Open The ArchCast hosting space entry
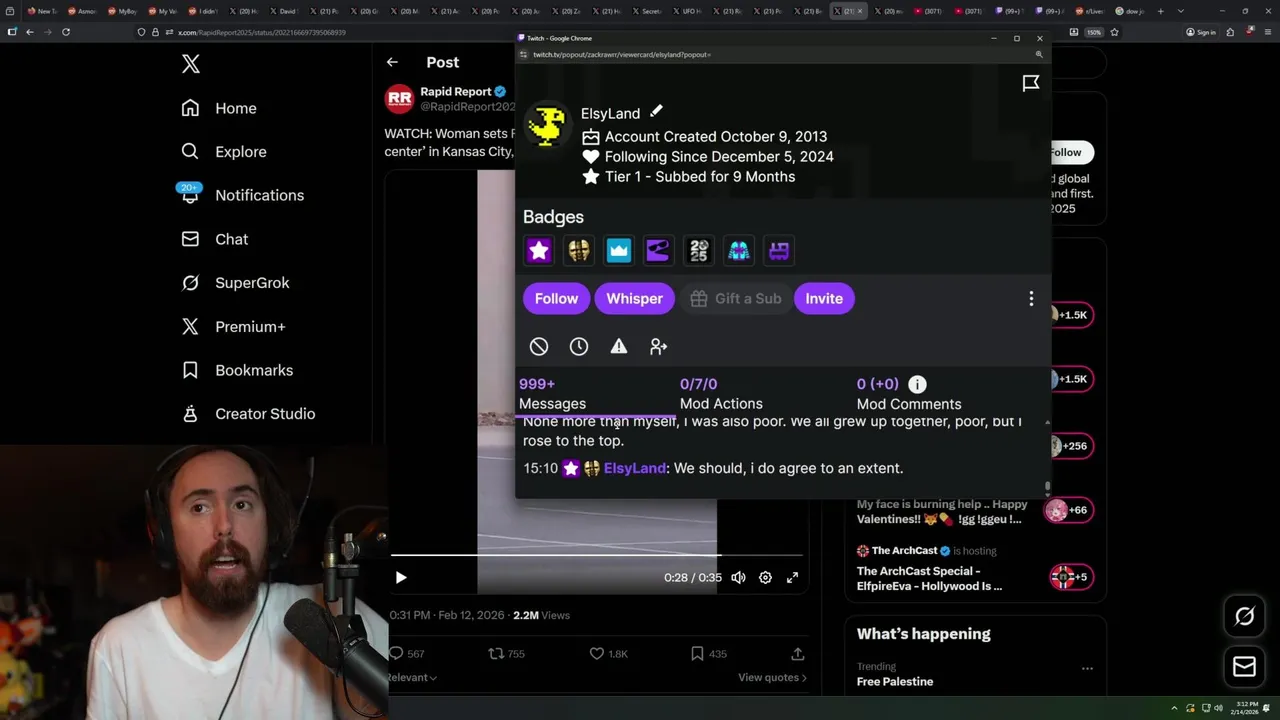Screen dimensions: 1280x720 point(975,569)
